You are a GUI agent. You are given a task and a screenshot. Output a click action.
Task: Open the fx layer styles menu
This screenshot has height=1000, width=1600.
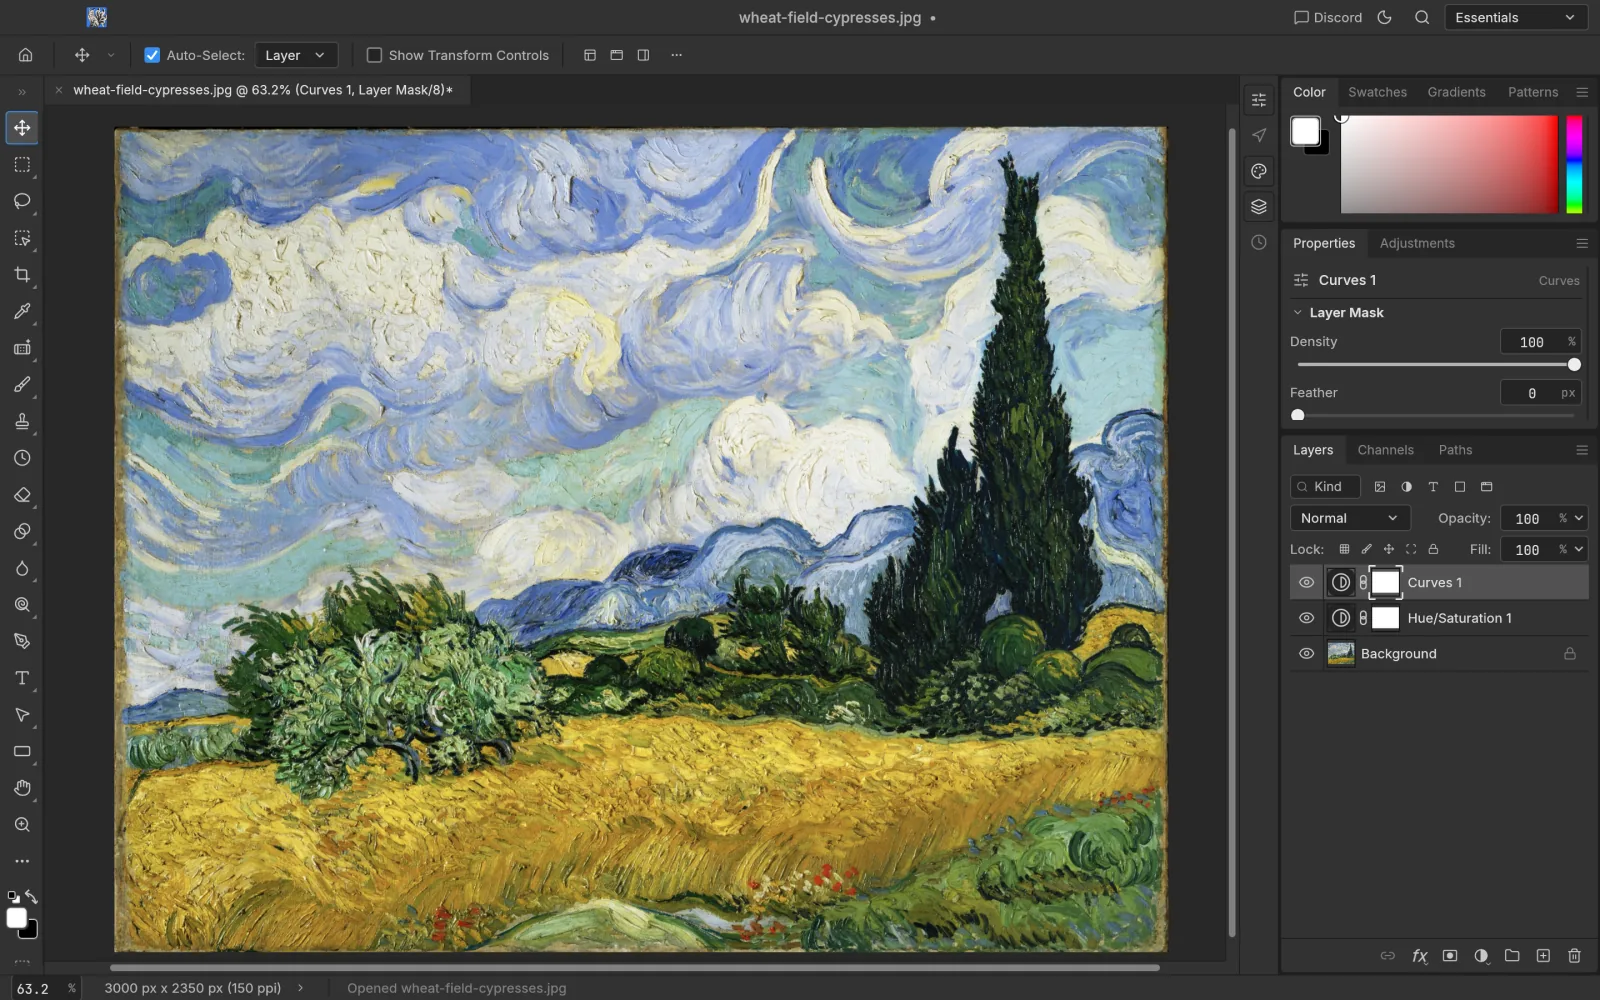point(1419,956)
